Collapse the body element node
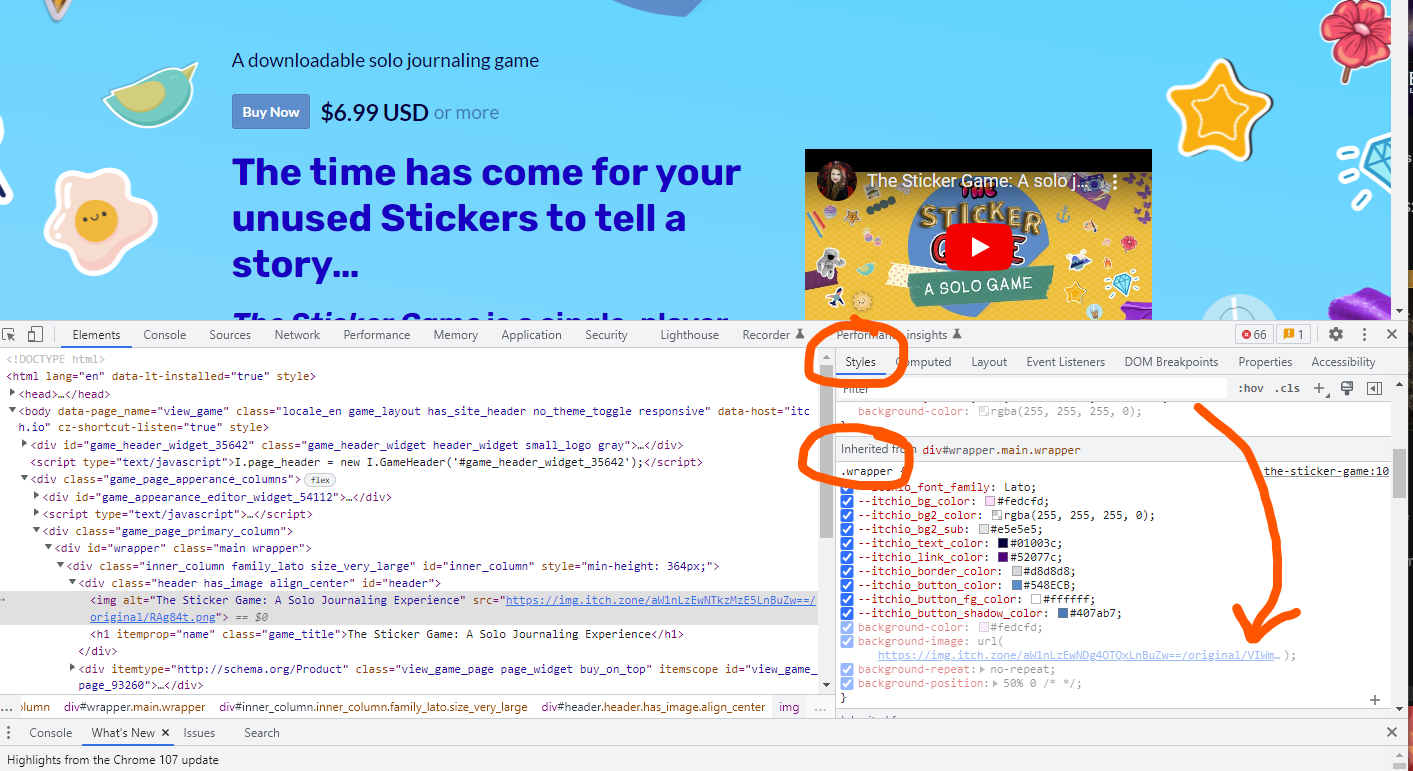This screenshot has width=1413, height=771. point(11,410)
